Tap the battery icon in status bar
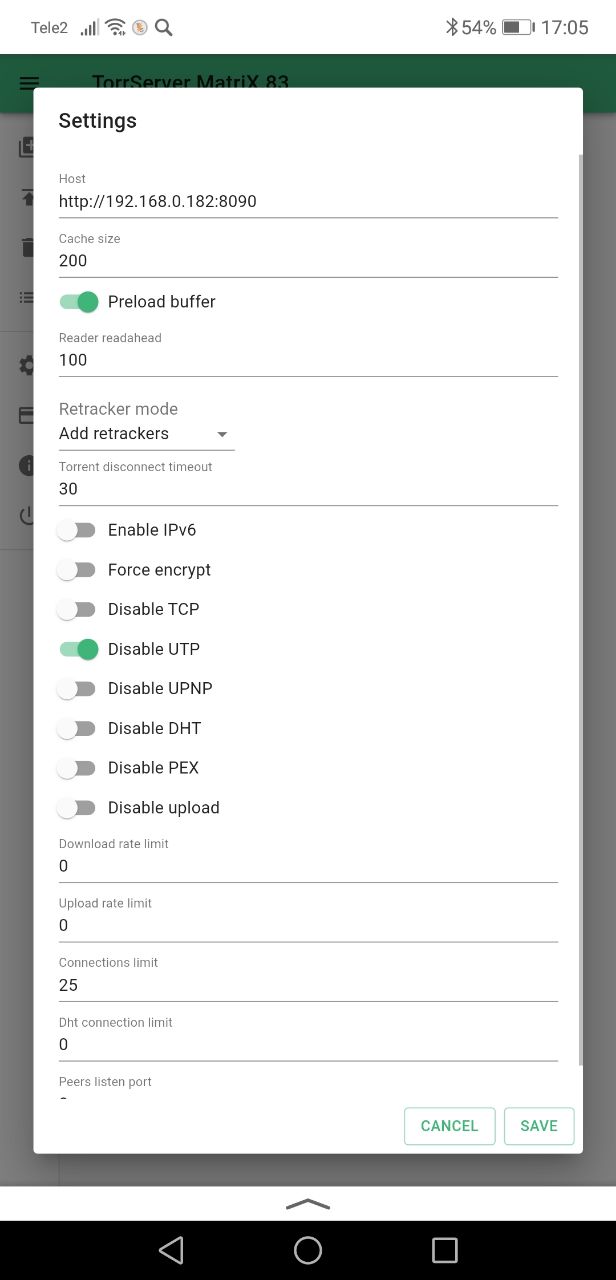The width and height of the screenshot is (616, 1280). click(517, 27)
